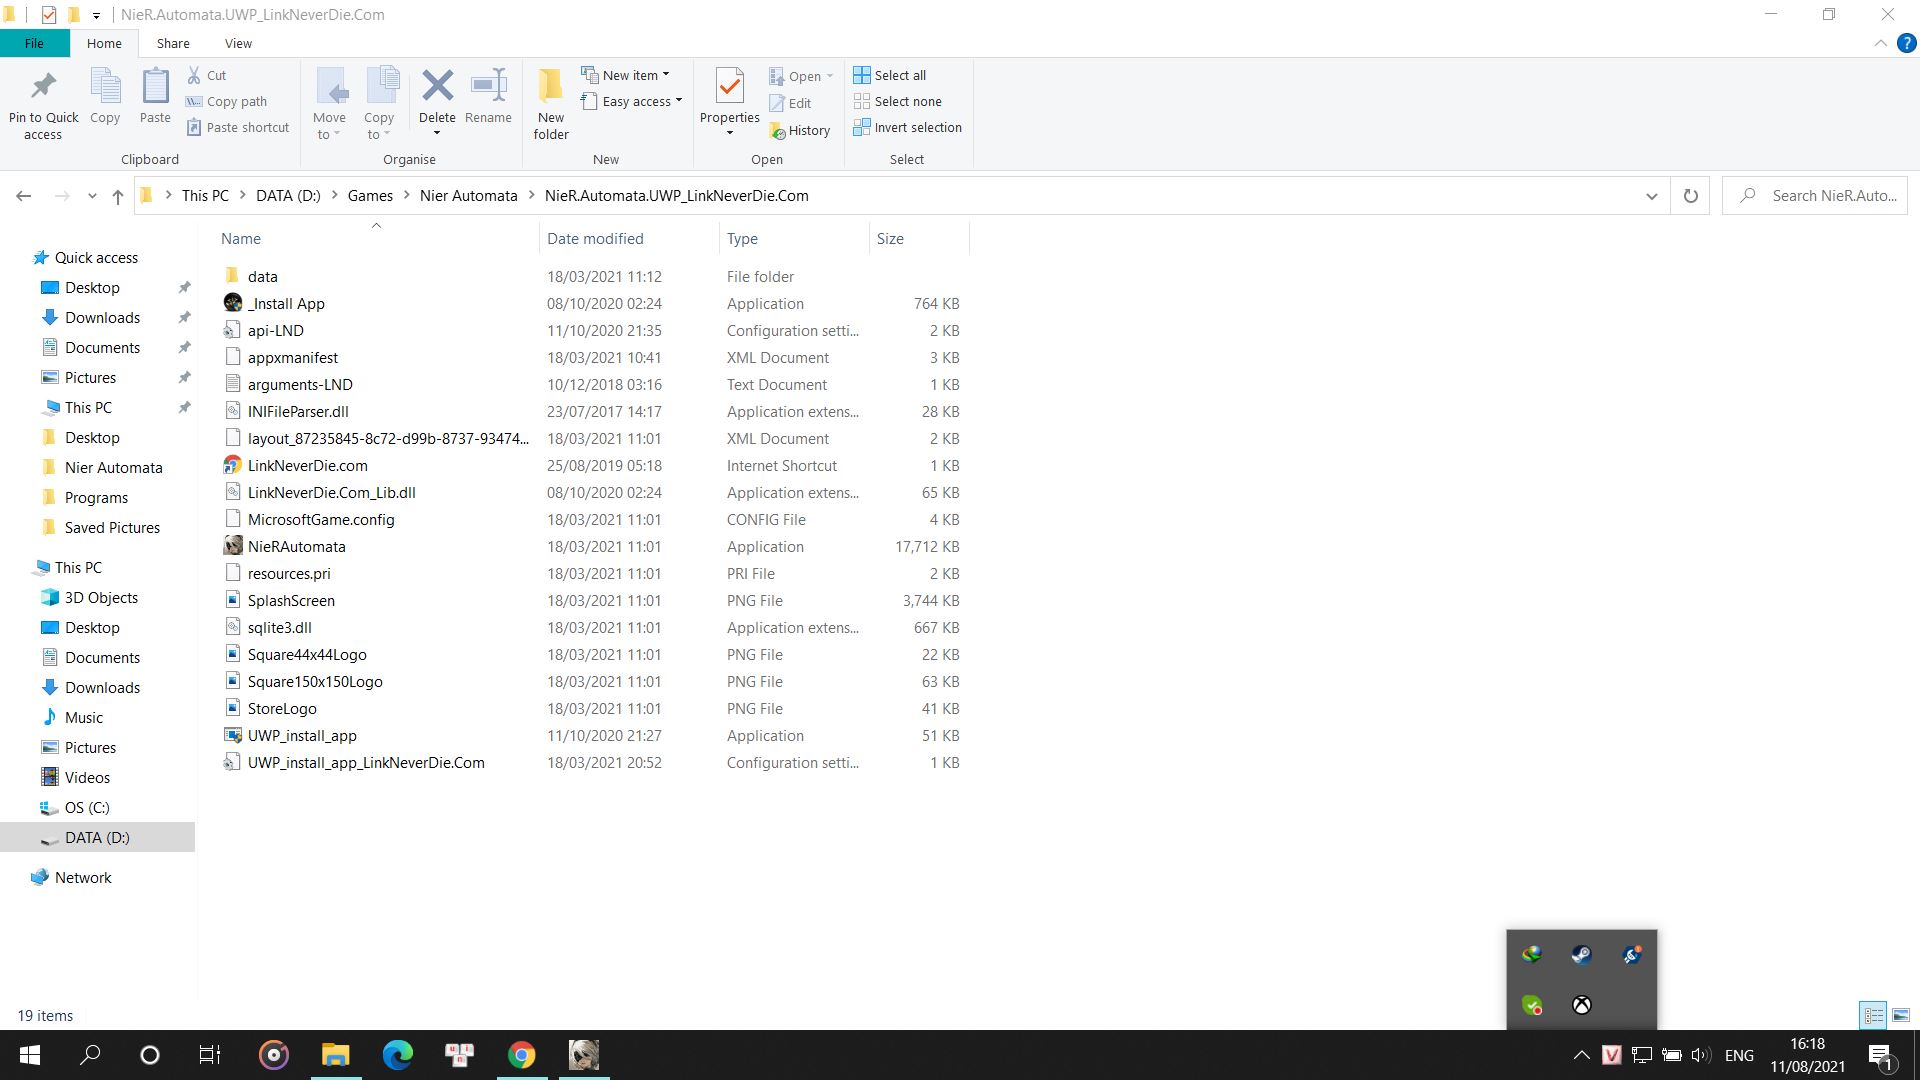This screenshot has width=1920, height=1080.
Task: Click Invert selection
Action: click(x=907, y=127)
